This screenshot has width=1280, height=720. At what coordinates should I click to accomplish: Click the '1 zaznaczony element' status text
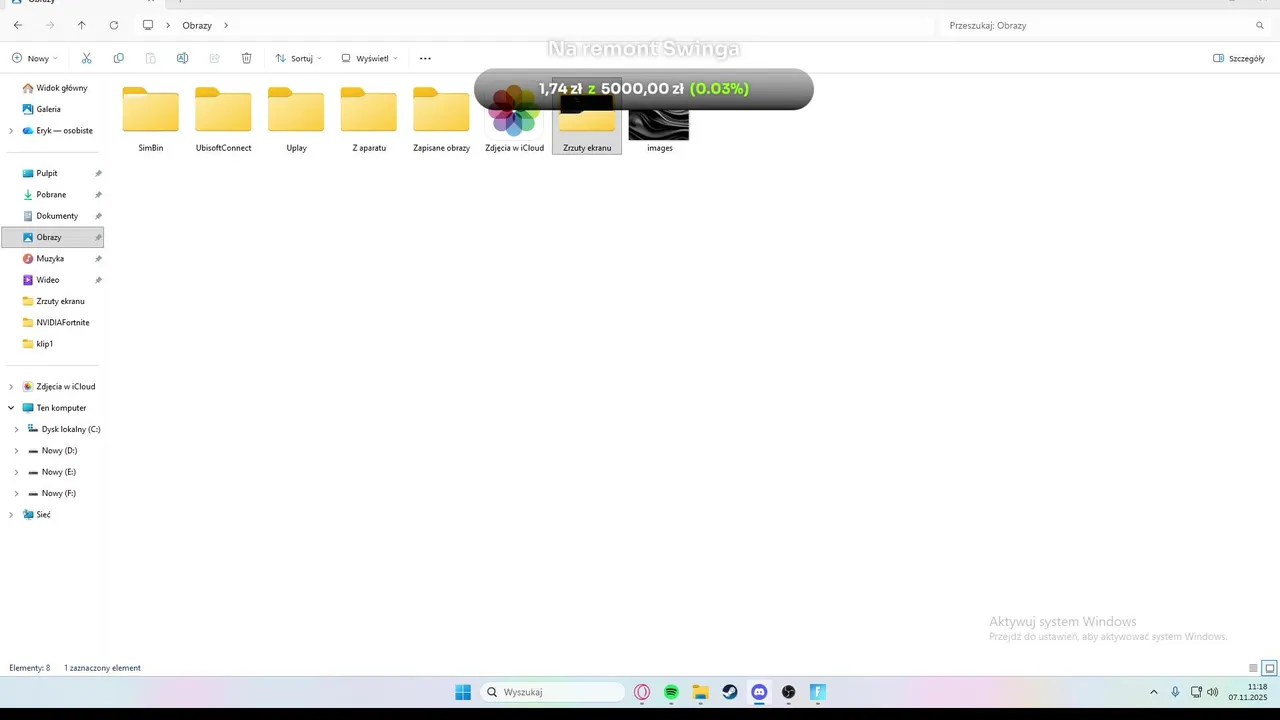point(102,668)
